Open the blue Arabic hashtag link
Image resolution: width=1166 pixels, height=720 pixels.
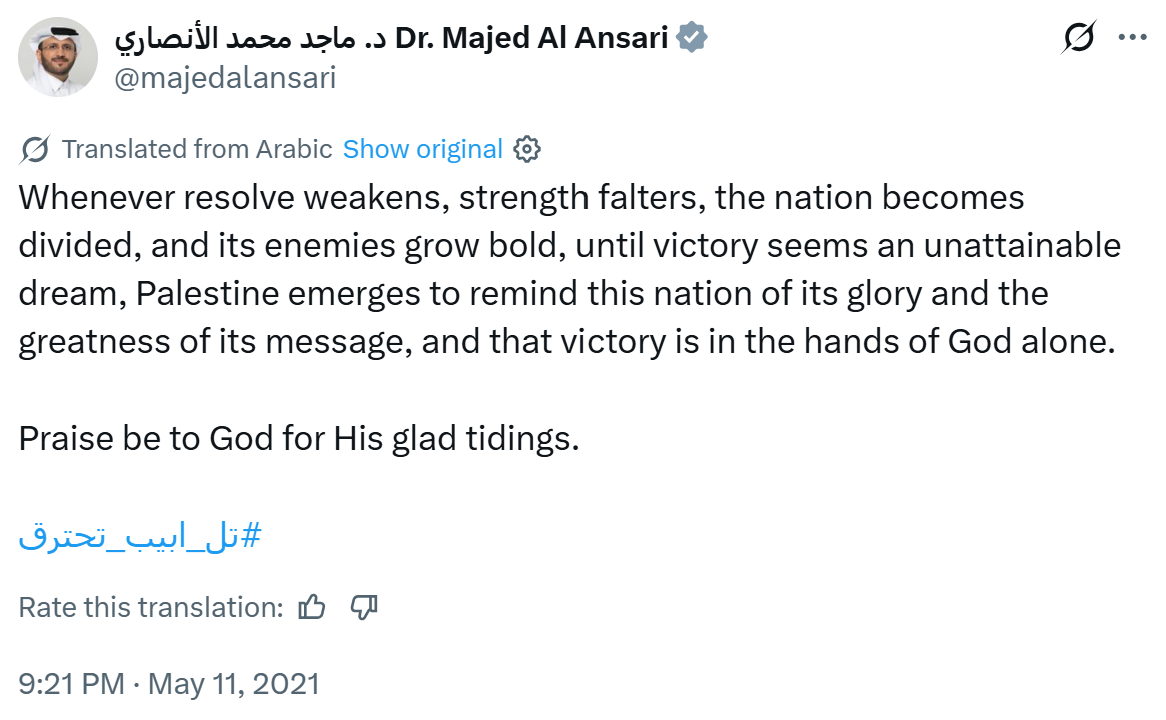tap(140, 535)
